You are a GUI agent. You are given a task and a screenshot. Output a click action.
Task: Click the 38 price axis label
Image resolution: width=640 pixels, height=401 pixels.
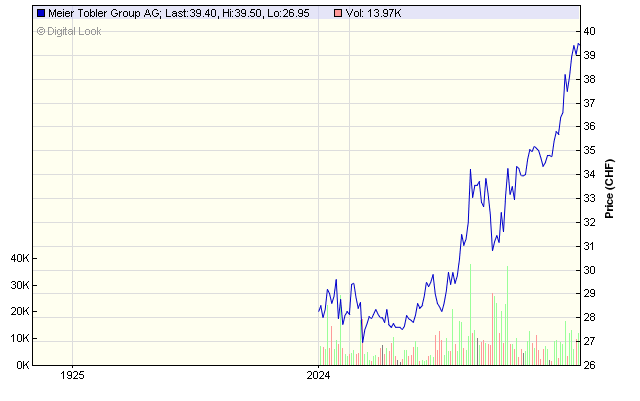pyautogui.click(x=589, y=79)
